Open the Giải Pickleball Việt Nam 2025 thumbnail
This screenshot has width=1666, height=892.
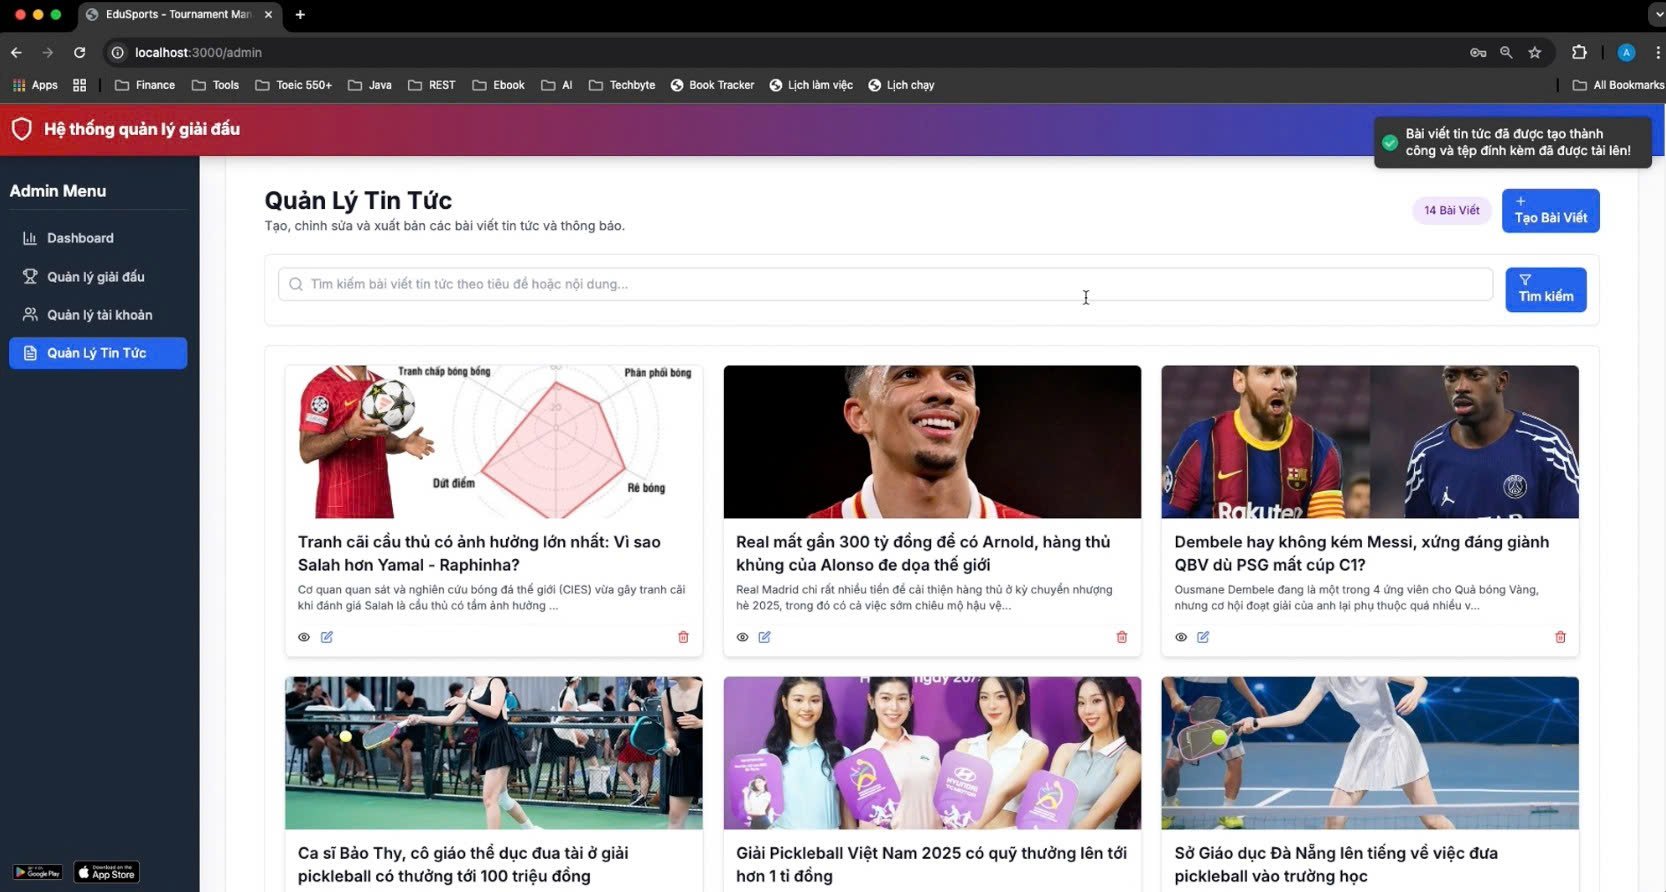(932, 753)
